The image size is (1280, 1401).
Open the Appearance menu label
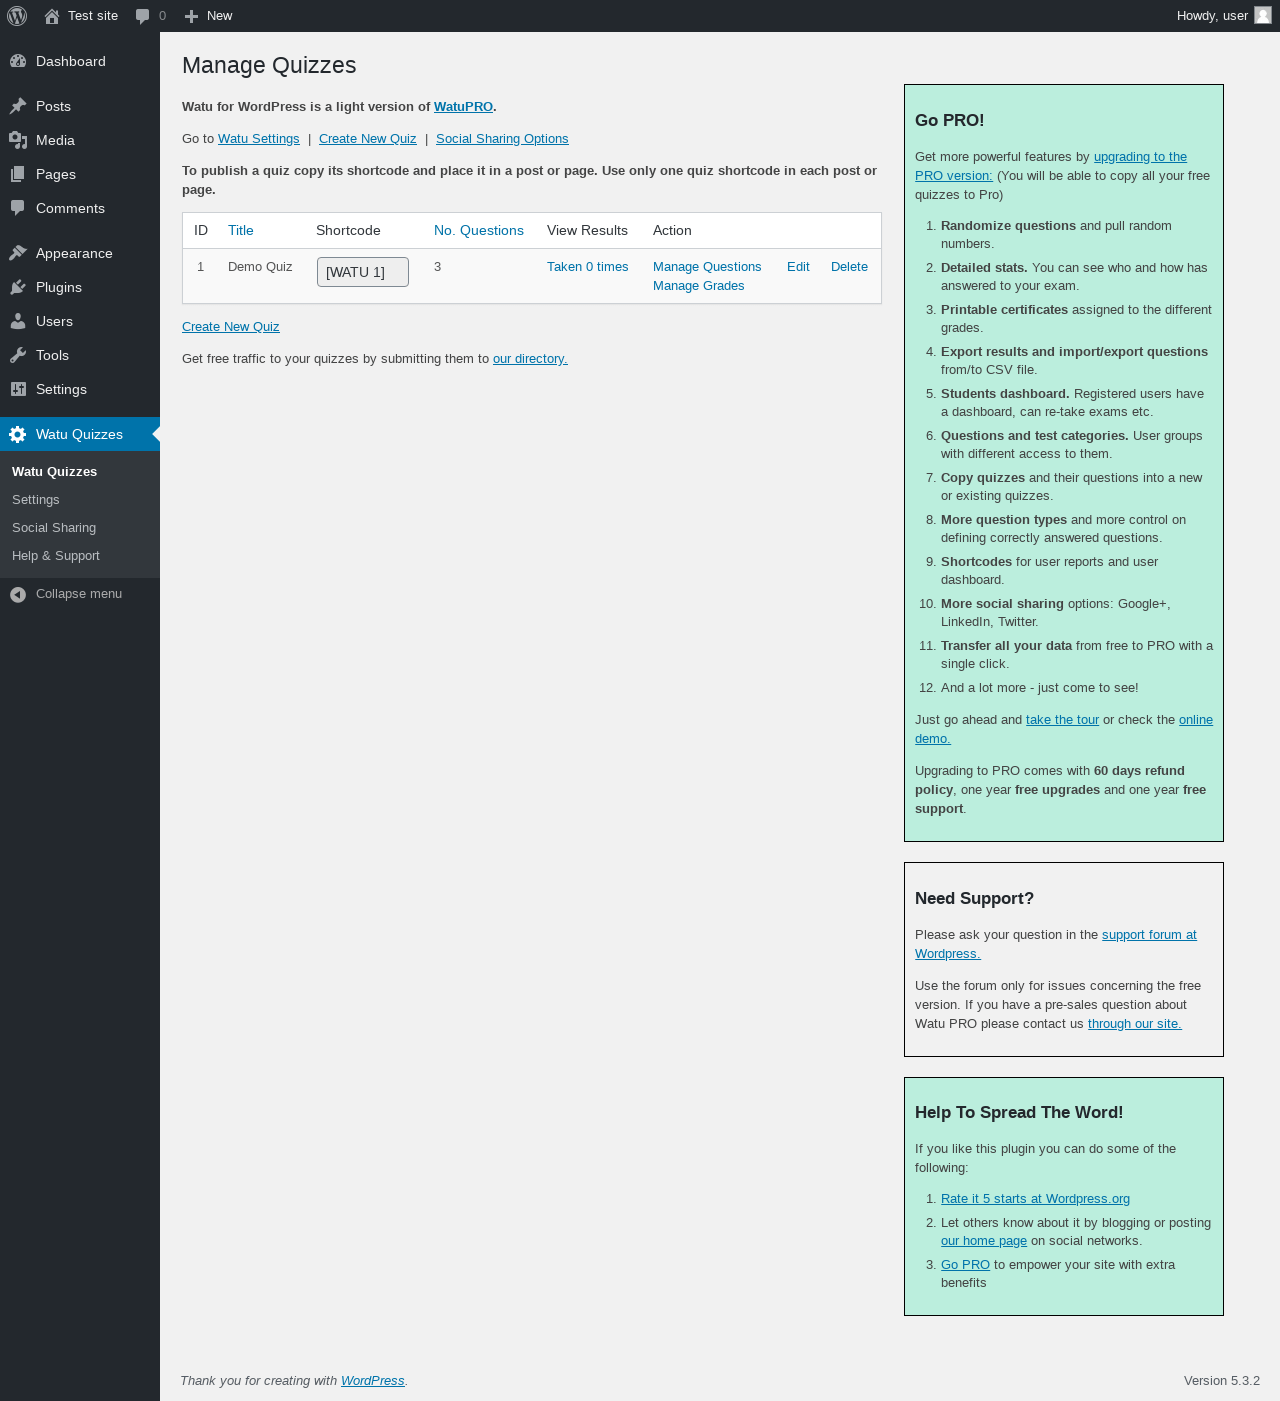tap(74, 253)
